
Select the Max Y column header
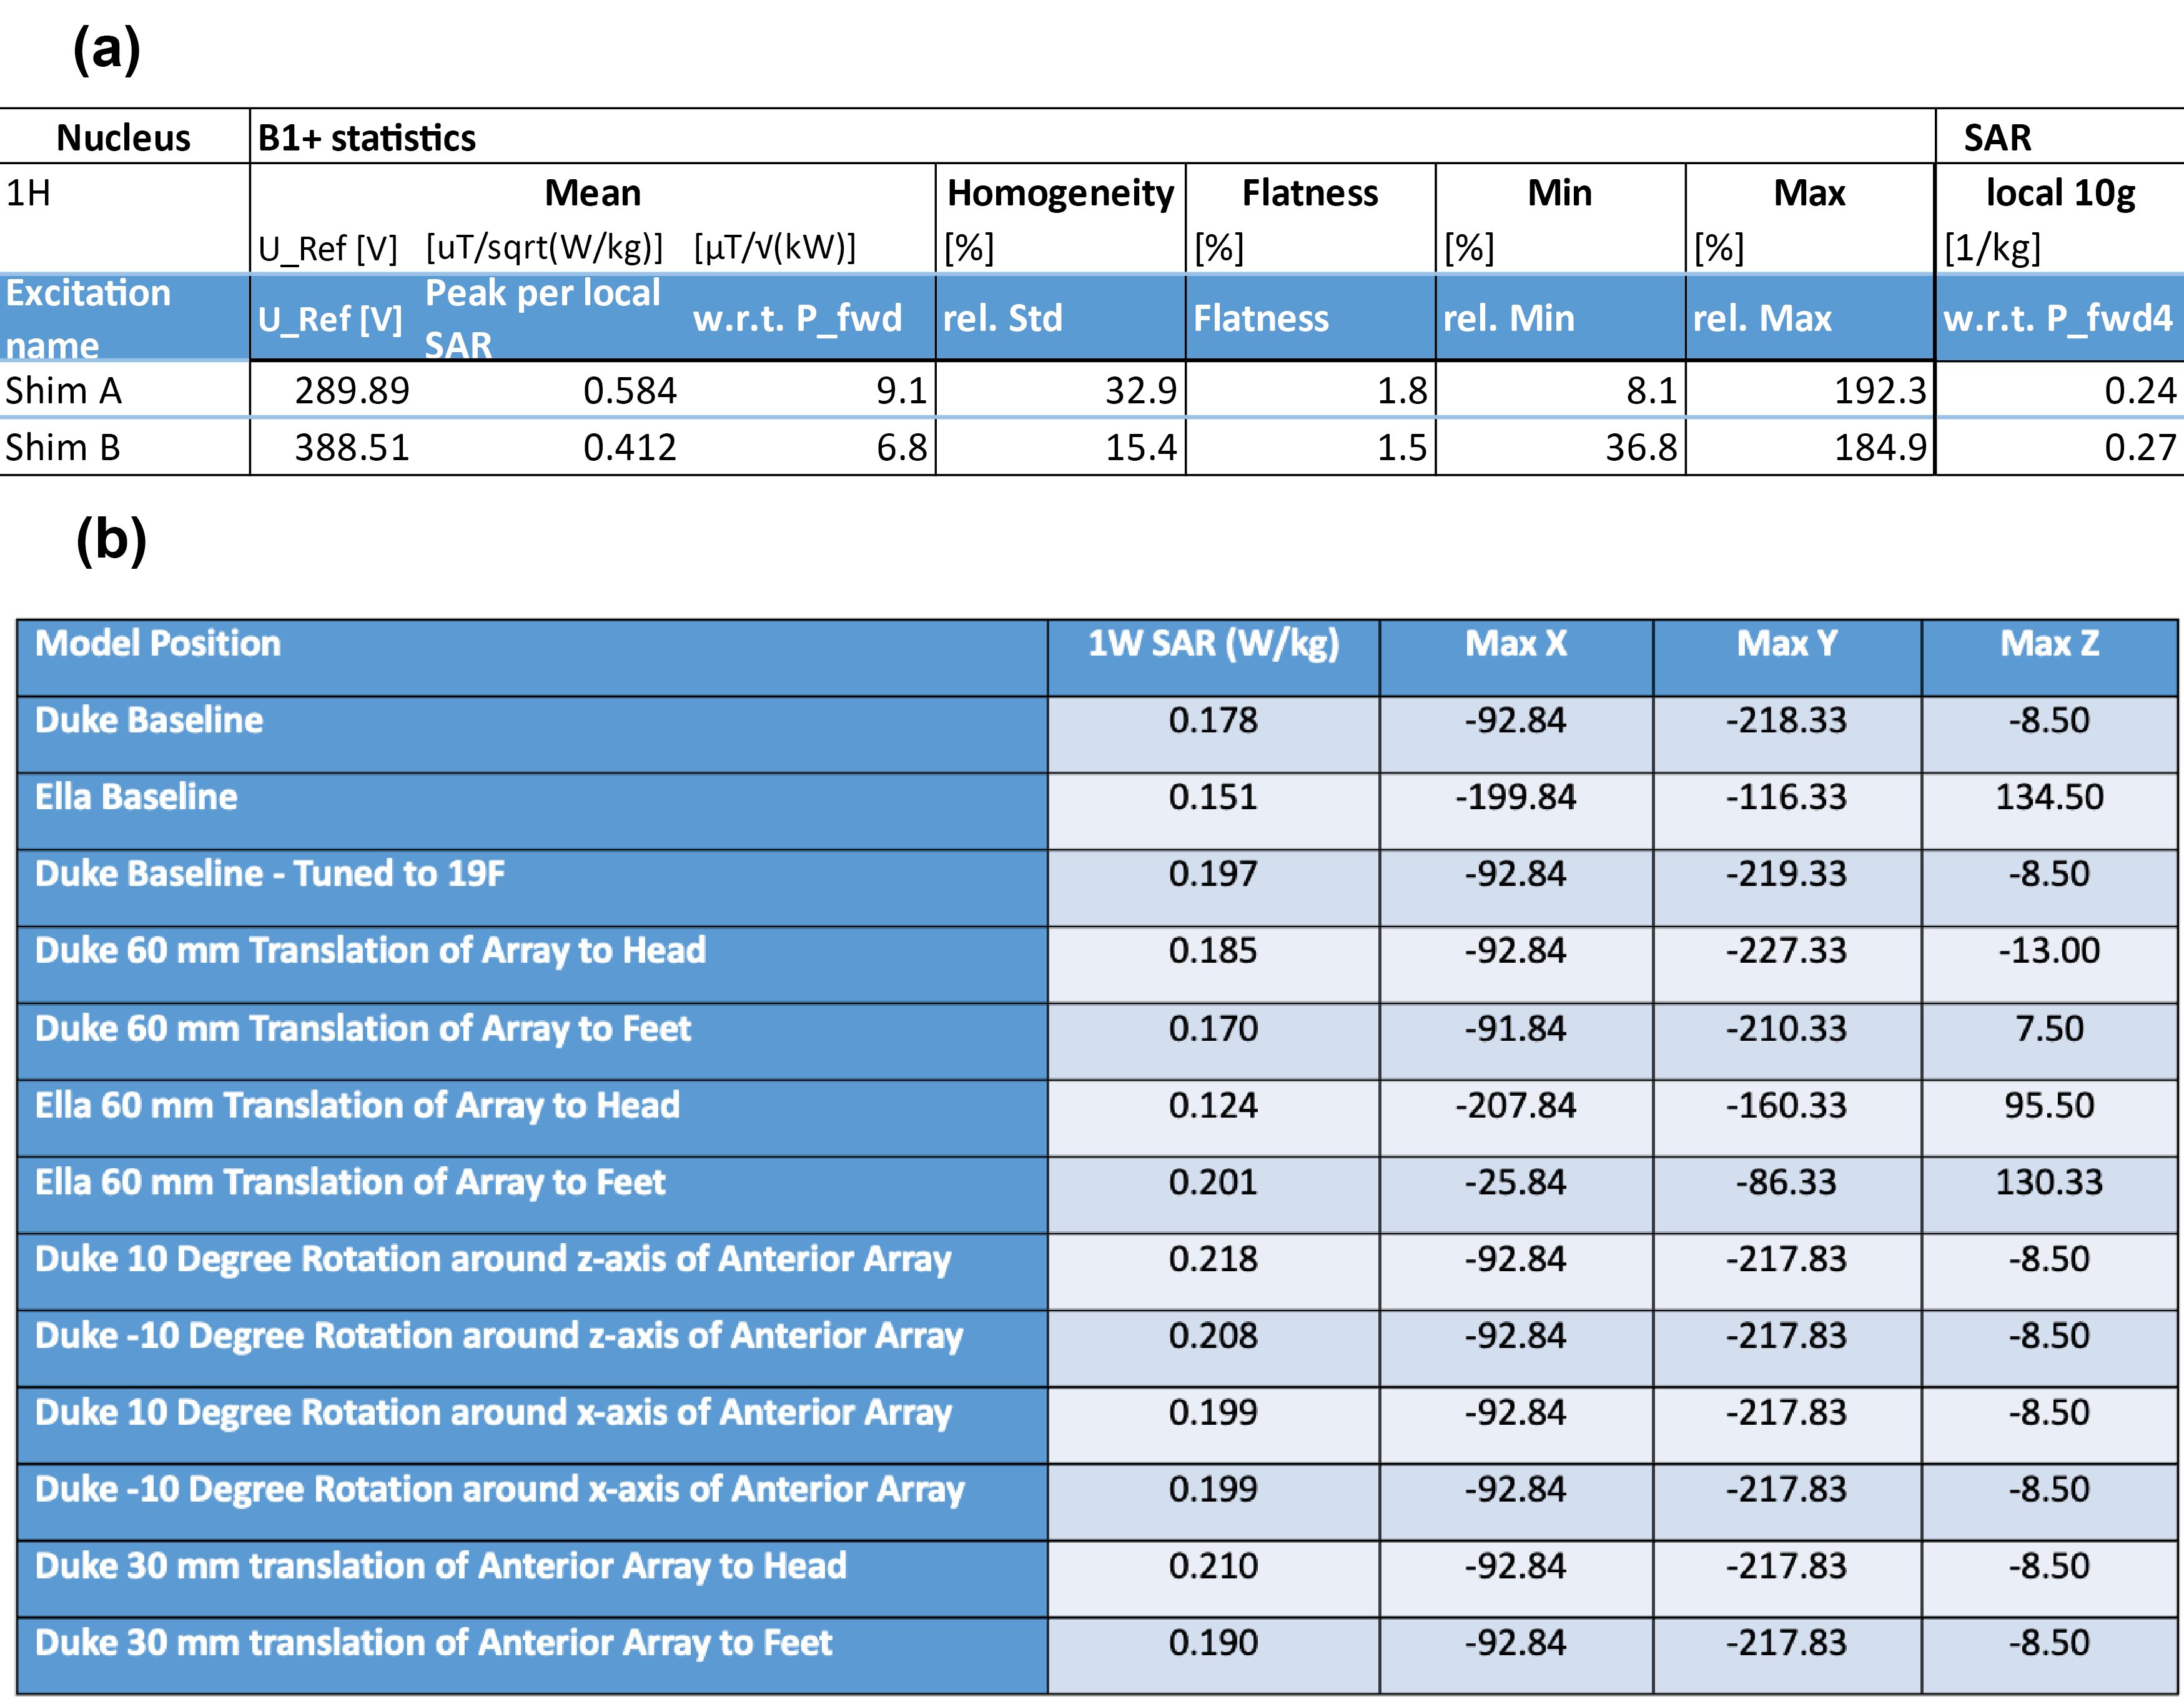1787,643
